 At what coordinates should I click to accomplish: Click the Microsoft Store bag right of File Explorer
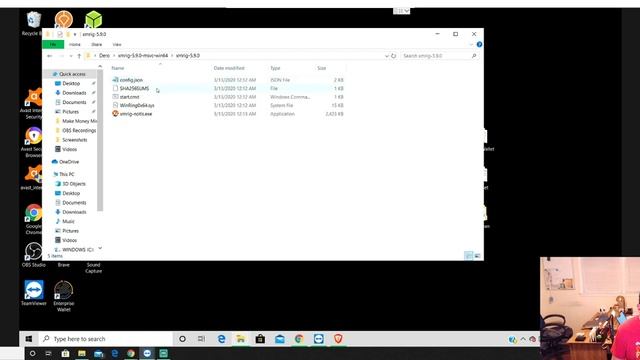point(260,339)
